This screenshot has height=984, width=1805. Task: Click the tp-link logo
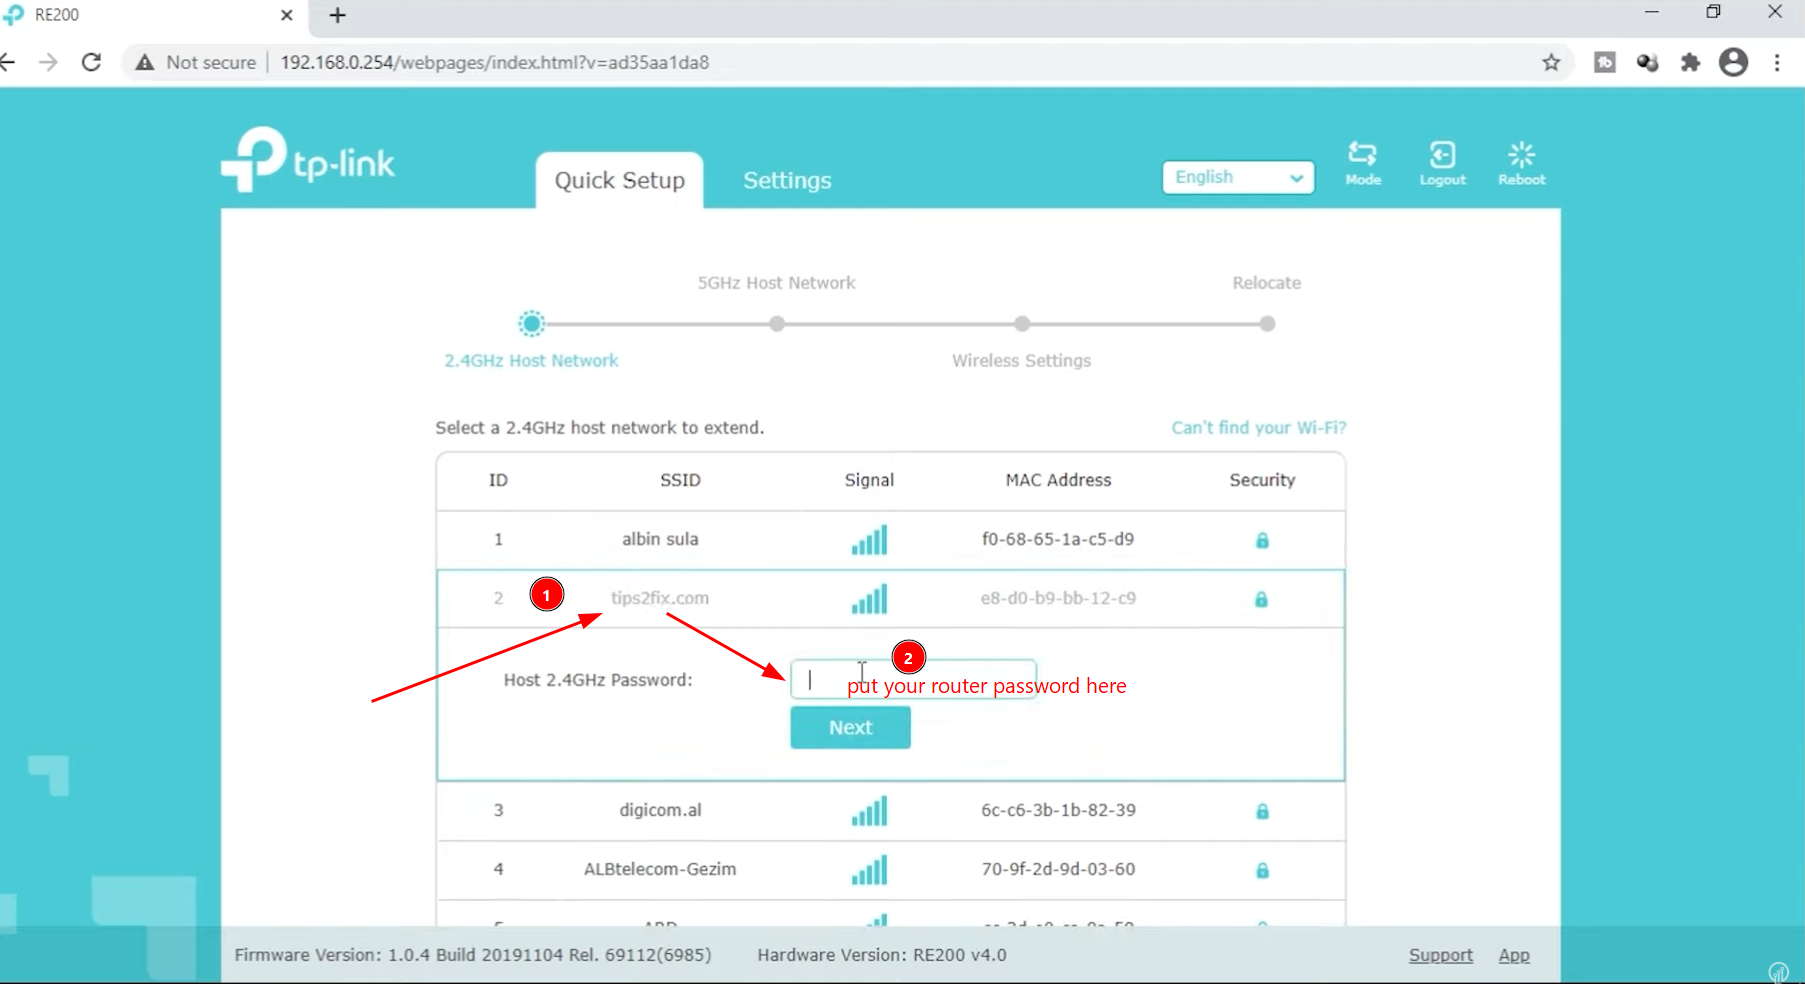coord(308,160)
